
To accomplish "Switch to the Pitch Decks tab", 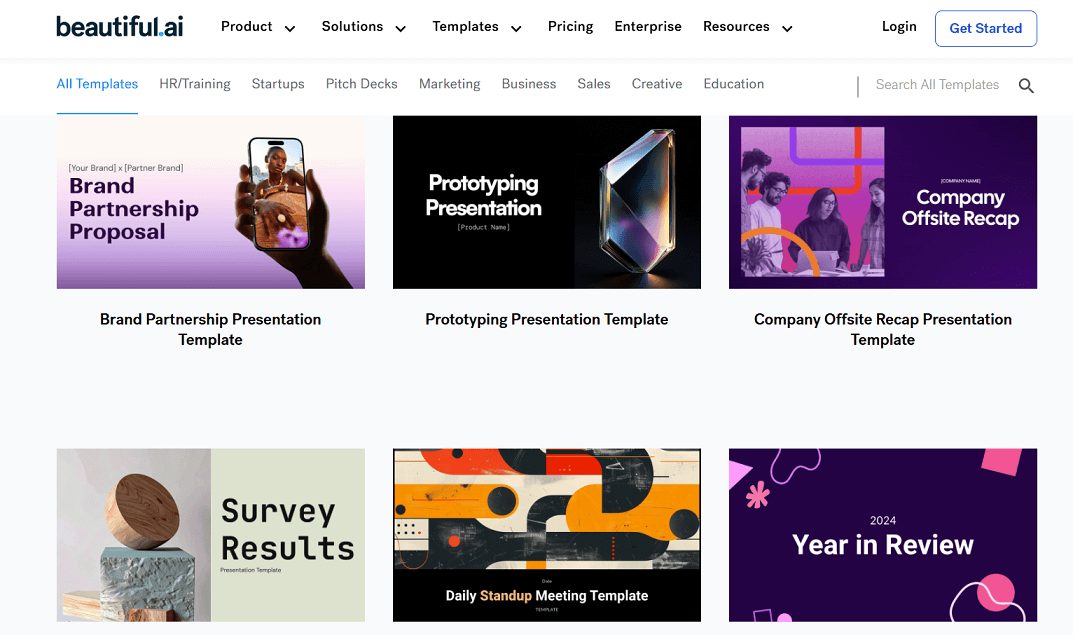I will 361,84.
